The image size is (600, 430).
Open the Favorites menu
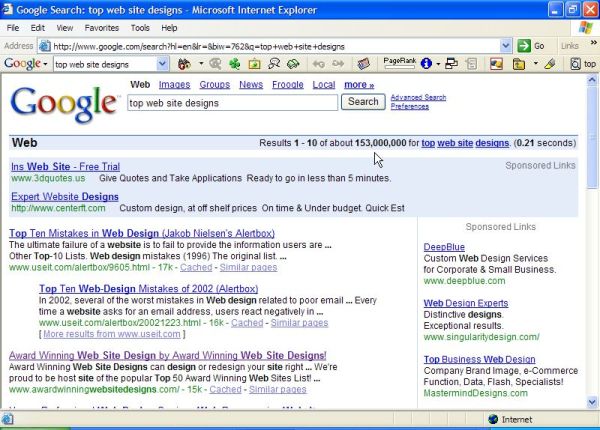tap(101, 28)
